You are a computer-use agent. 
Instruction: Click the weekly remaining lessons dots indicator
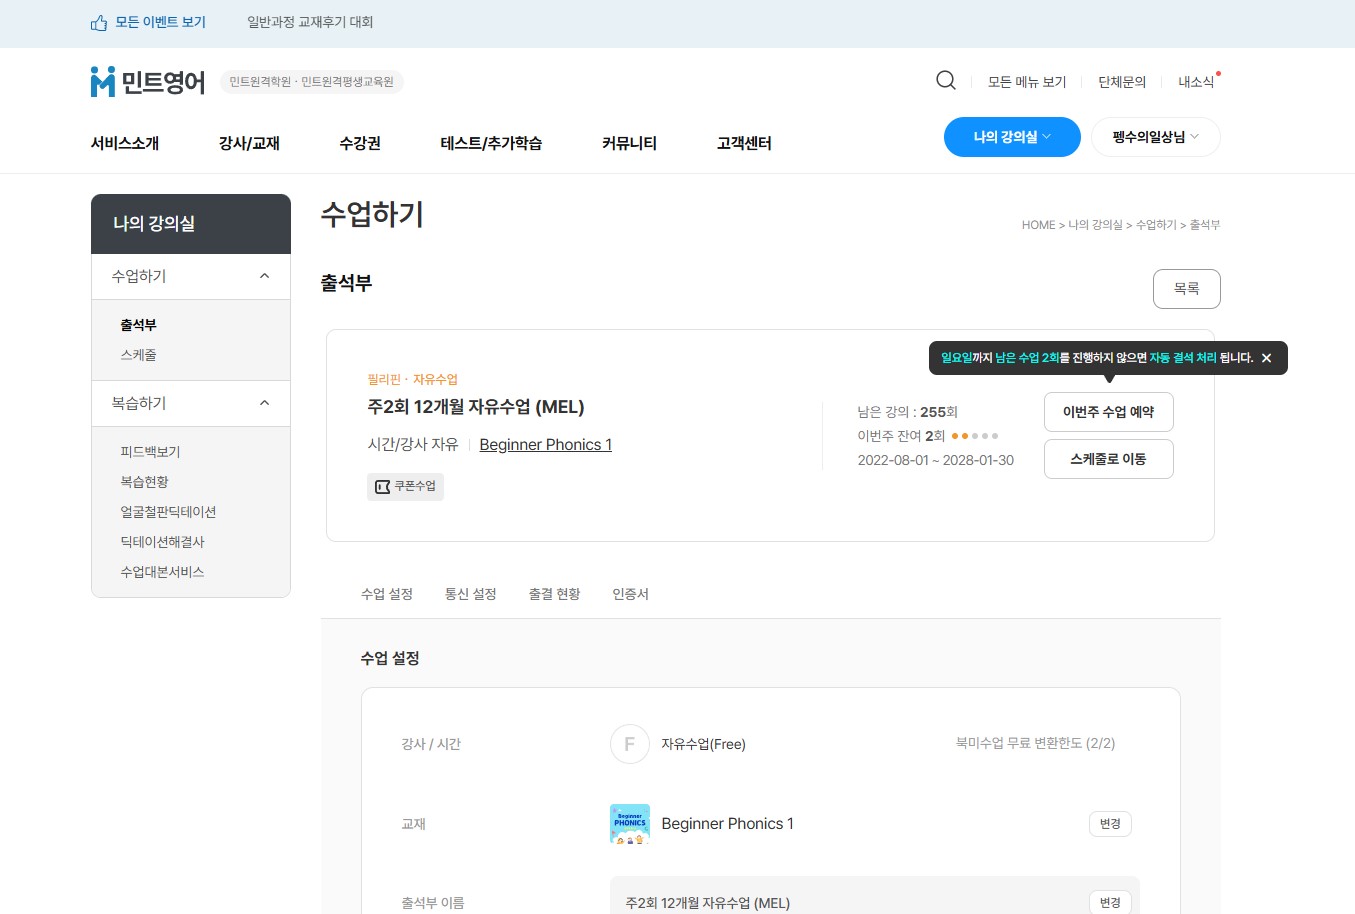pyautogui.click(x=974, y=436)
